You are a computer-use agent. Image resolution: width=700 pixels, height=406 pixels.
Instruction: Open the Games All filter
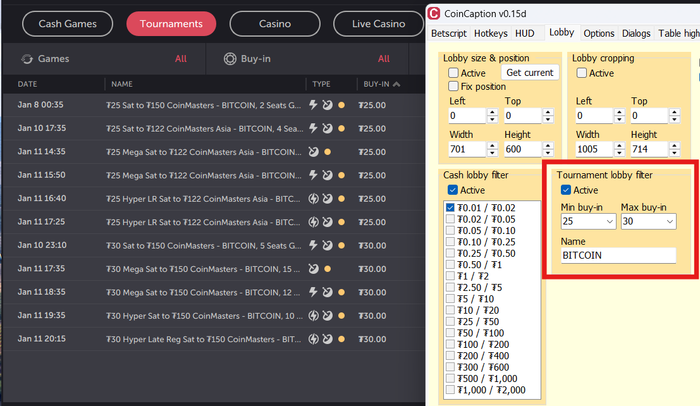(181, 59)
